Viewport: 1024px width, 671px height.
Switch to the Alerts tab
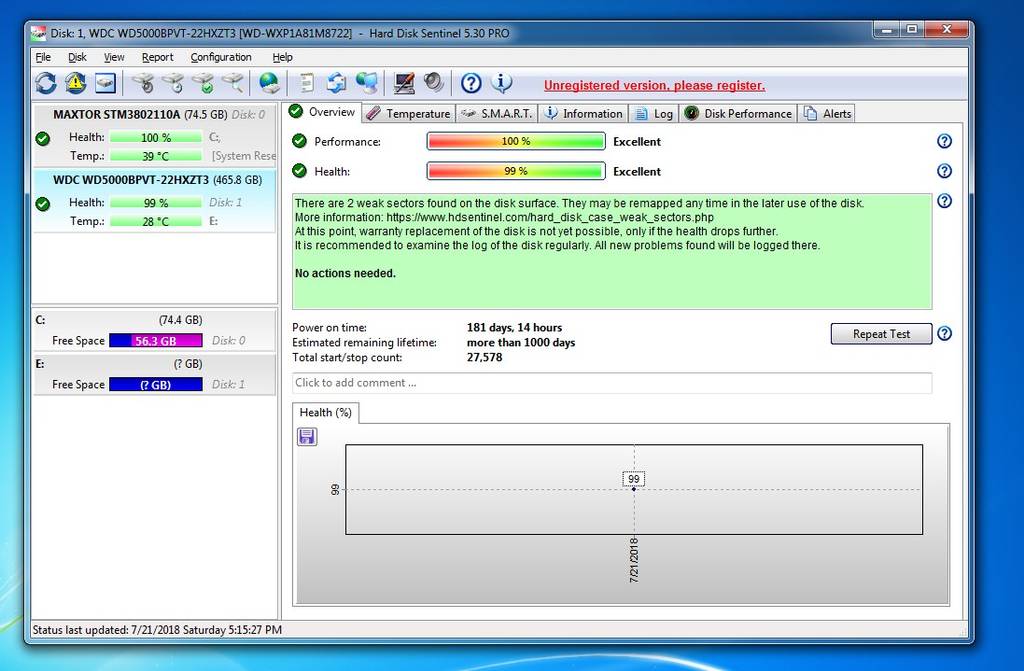827,114
